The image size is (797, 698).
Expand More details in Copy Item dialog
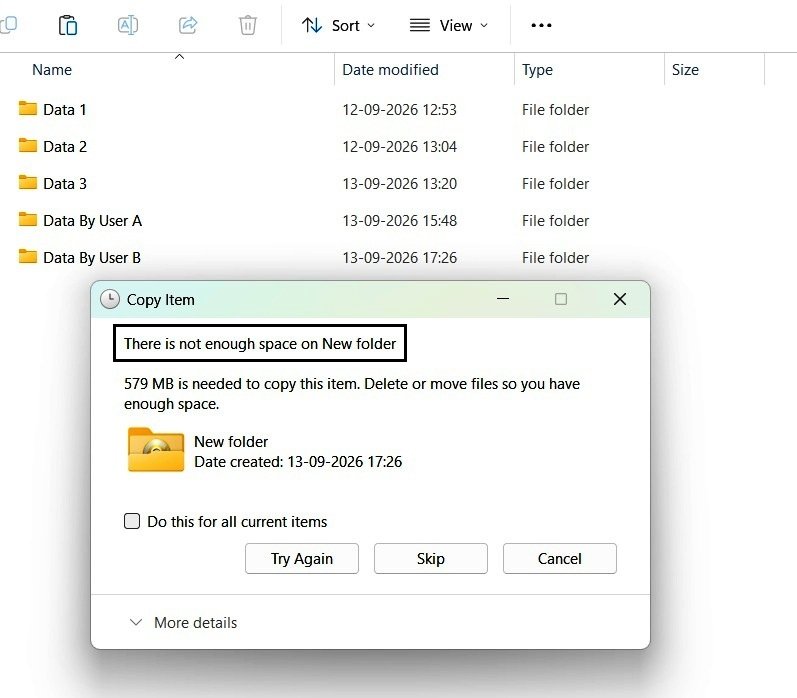(x=183, y=622)
